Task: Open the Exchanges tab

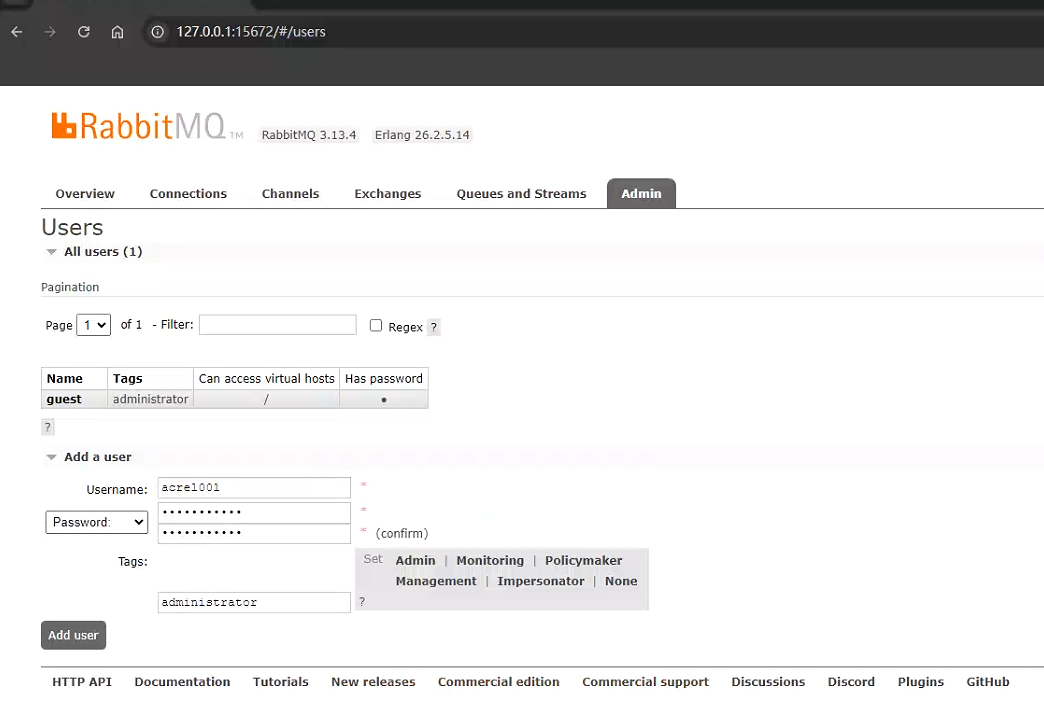Action: (x=387, y=194)
